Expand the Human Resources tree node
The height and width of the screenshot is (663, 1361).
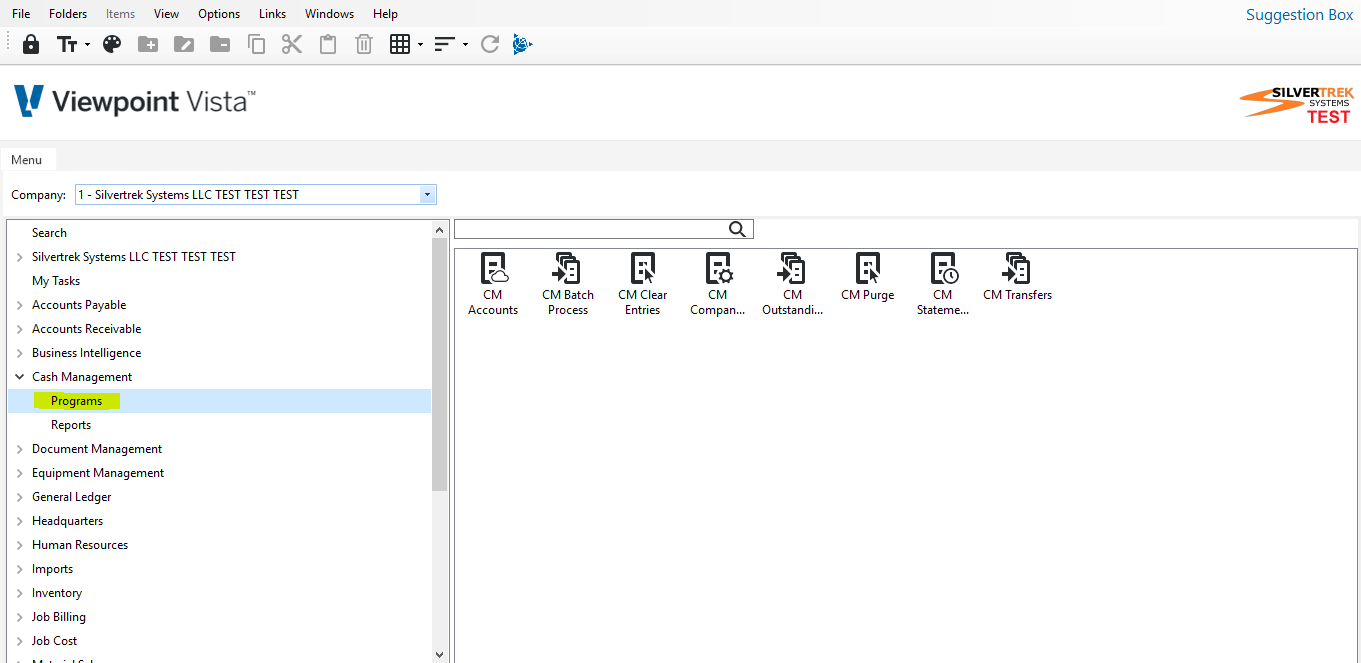point(20,545)
